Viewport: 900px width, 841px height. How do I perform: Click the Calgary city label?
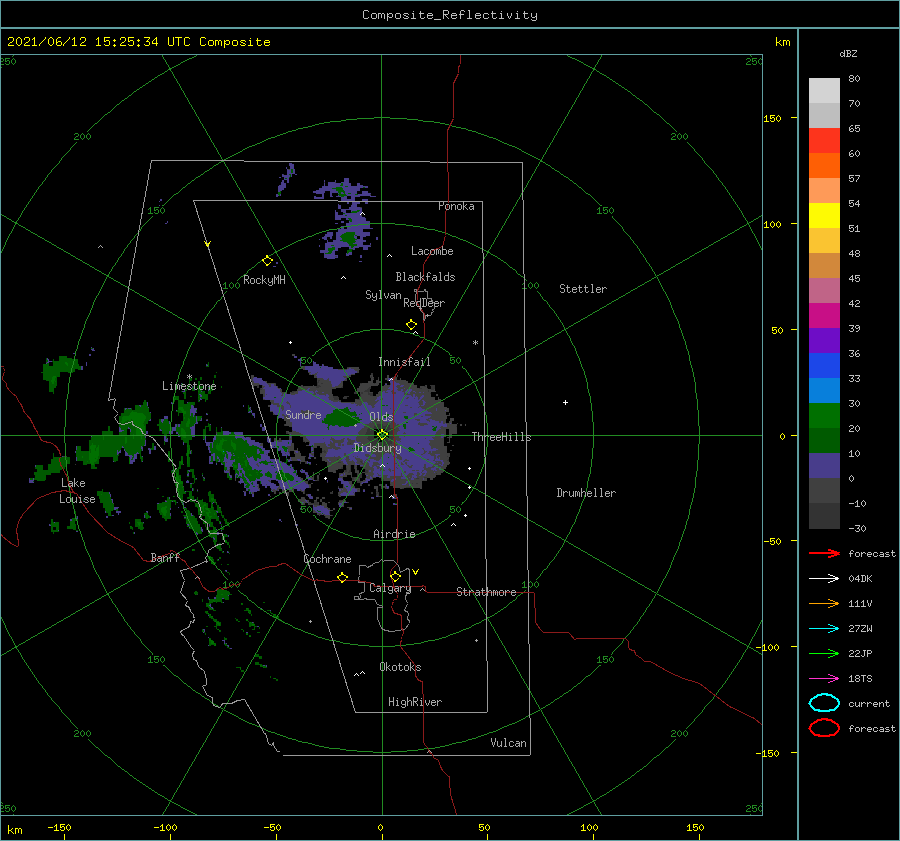click(390, 588)
